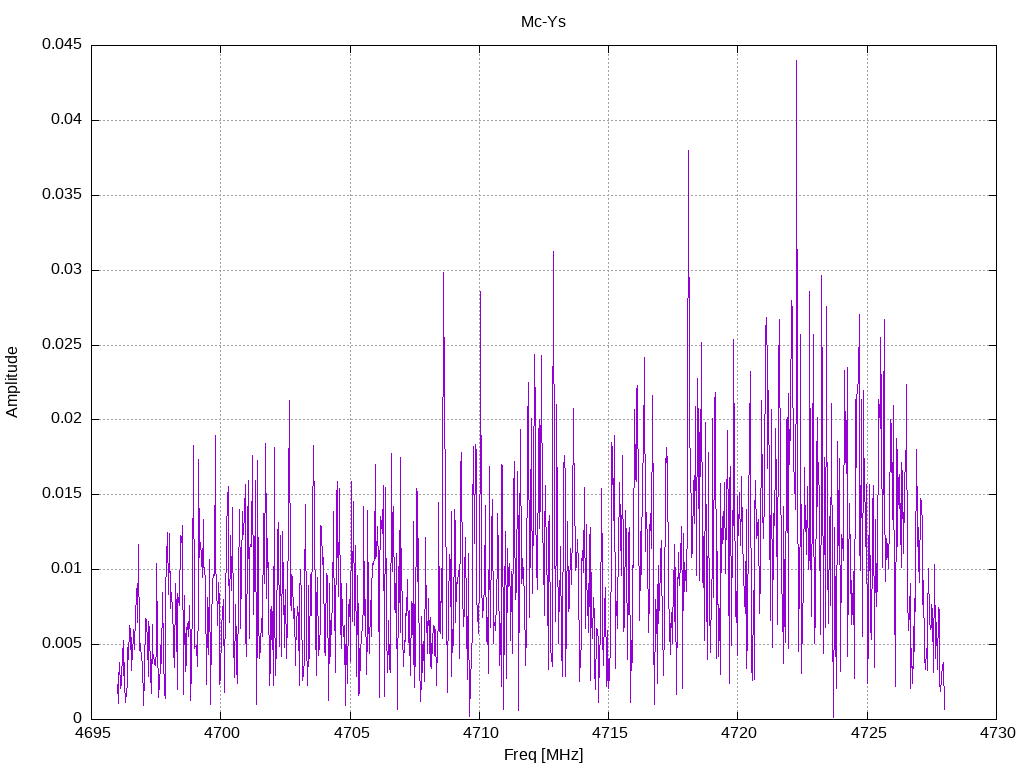Screen dimensions: 1024x768
Task: Click the 4720 x-axis tick label
Action: click(738, 733)
